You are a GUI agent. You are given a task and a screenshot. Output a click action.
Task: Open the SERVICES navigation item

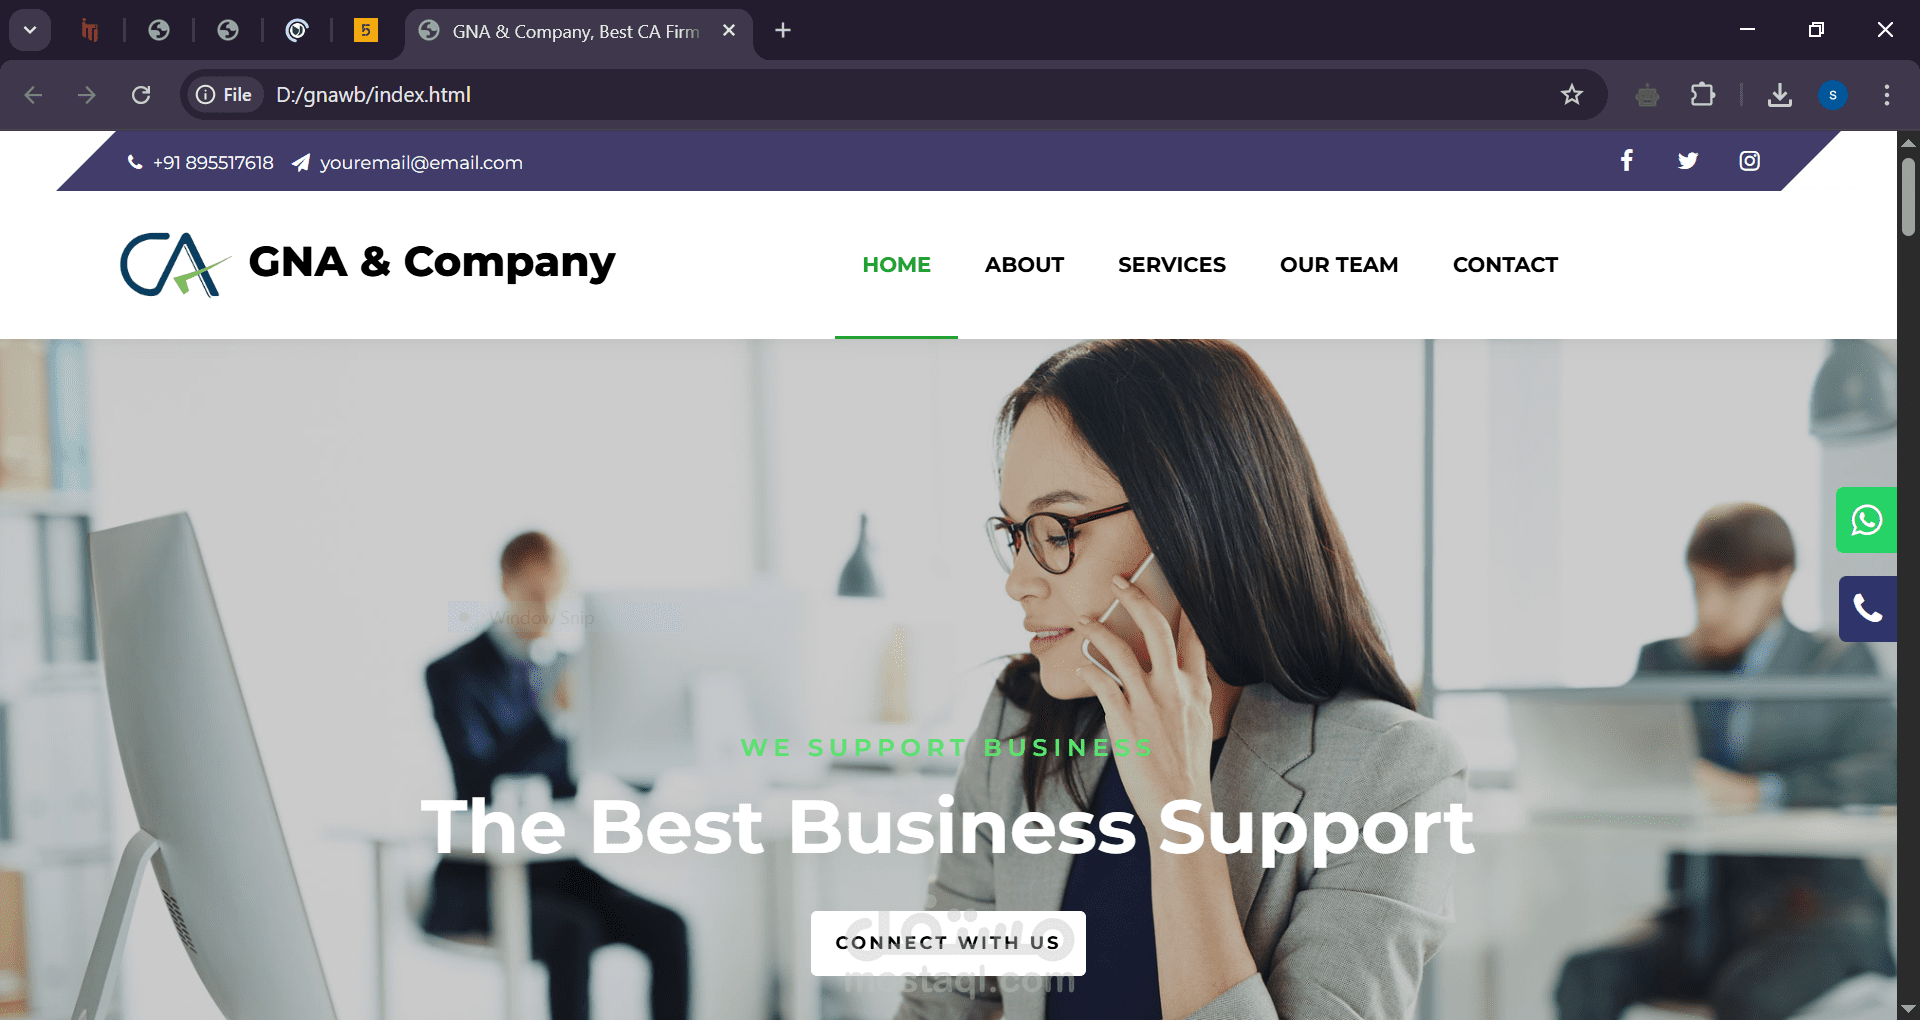1172,265
